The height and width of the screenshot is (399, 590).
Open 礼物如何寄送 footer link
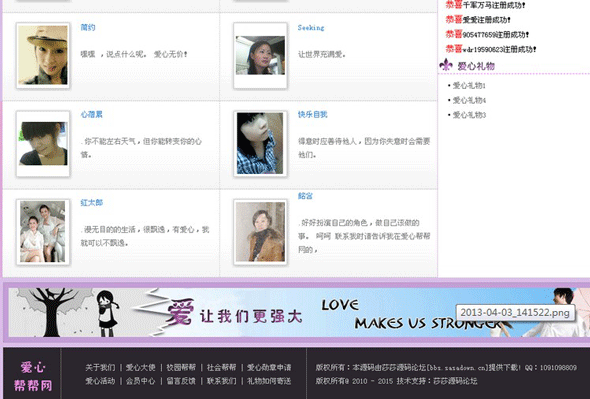[x=269, y=381]
